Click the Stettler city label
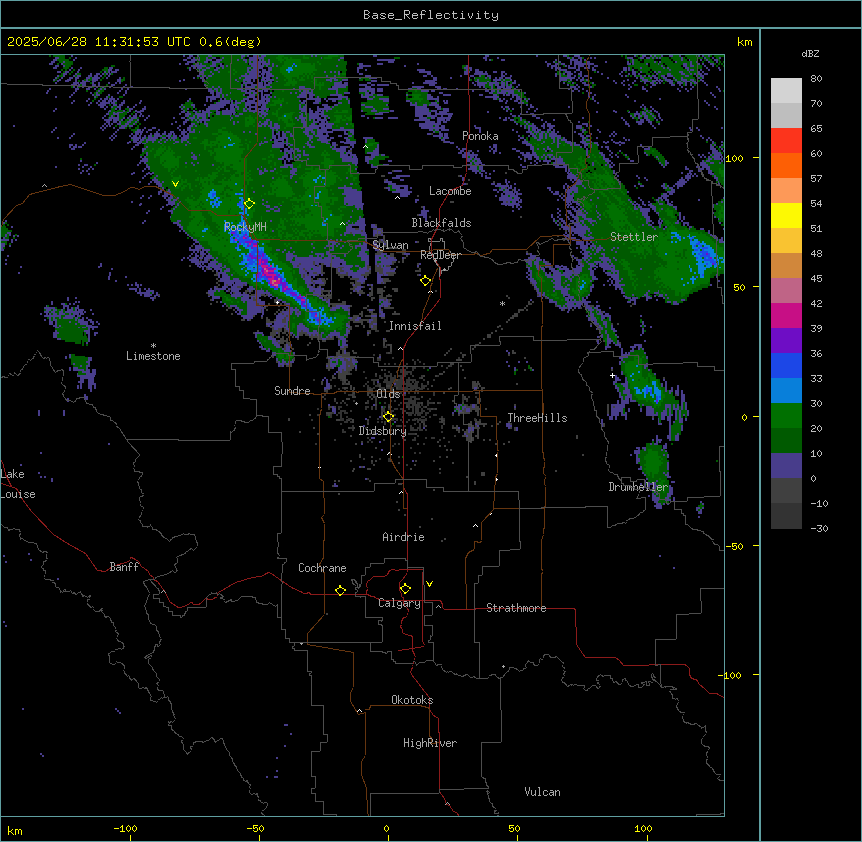The height and width of the screenshot is (842, 862). click(x=634, y=237)
